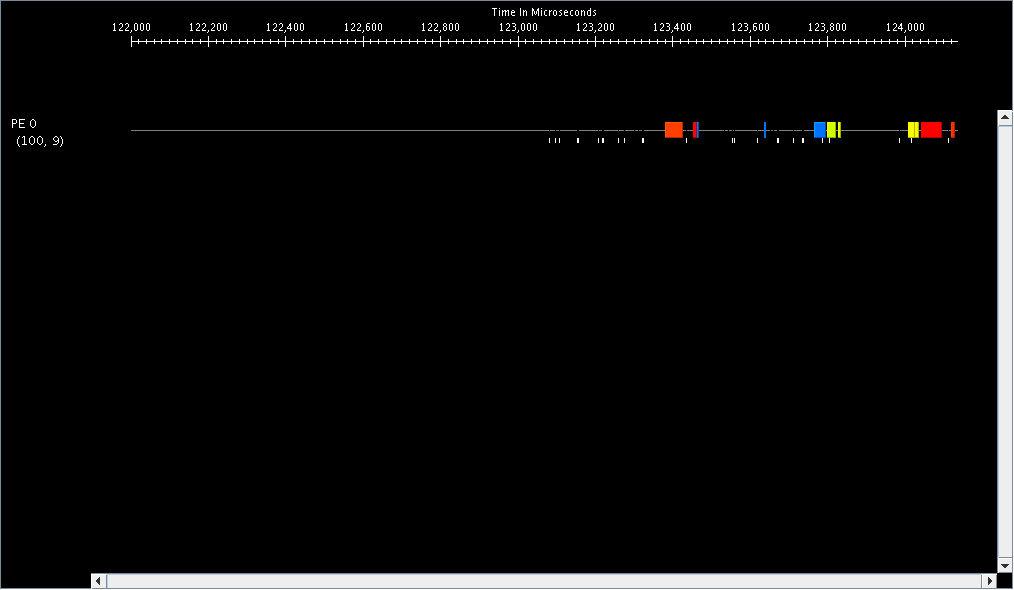
Task: Click the PE 0 row label
Action: [x=24, y=124]
